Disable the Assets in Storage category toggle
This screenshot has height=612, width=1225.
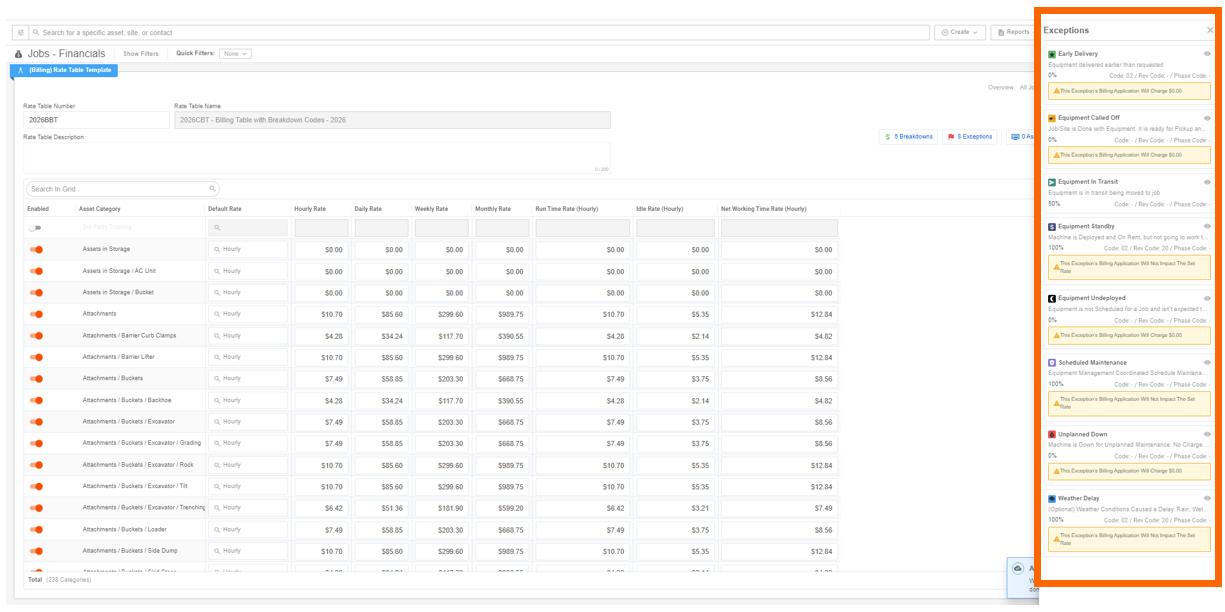tap(36, 249)
